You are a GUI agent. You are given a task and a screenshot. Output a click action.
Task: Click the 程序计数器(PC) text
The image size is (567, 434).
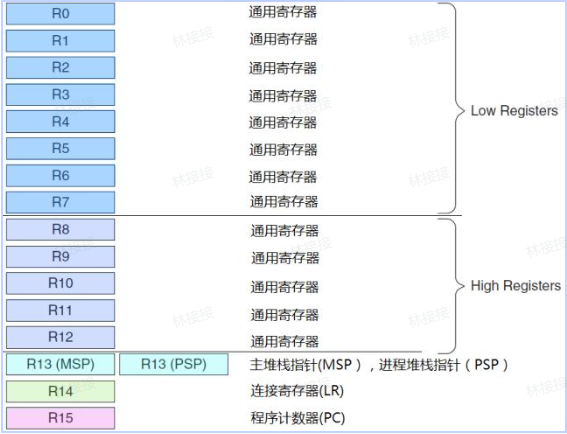[298, 418]
